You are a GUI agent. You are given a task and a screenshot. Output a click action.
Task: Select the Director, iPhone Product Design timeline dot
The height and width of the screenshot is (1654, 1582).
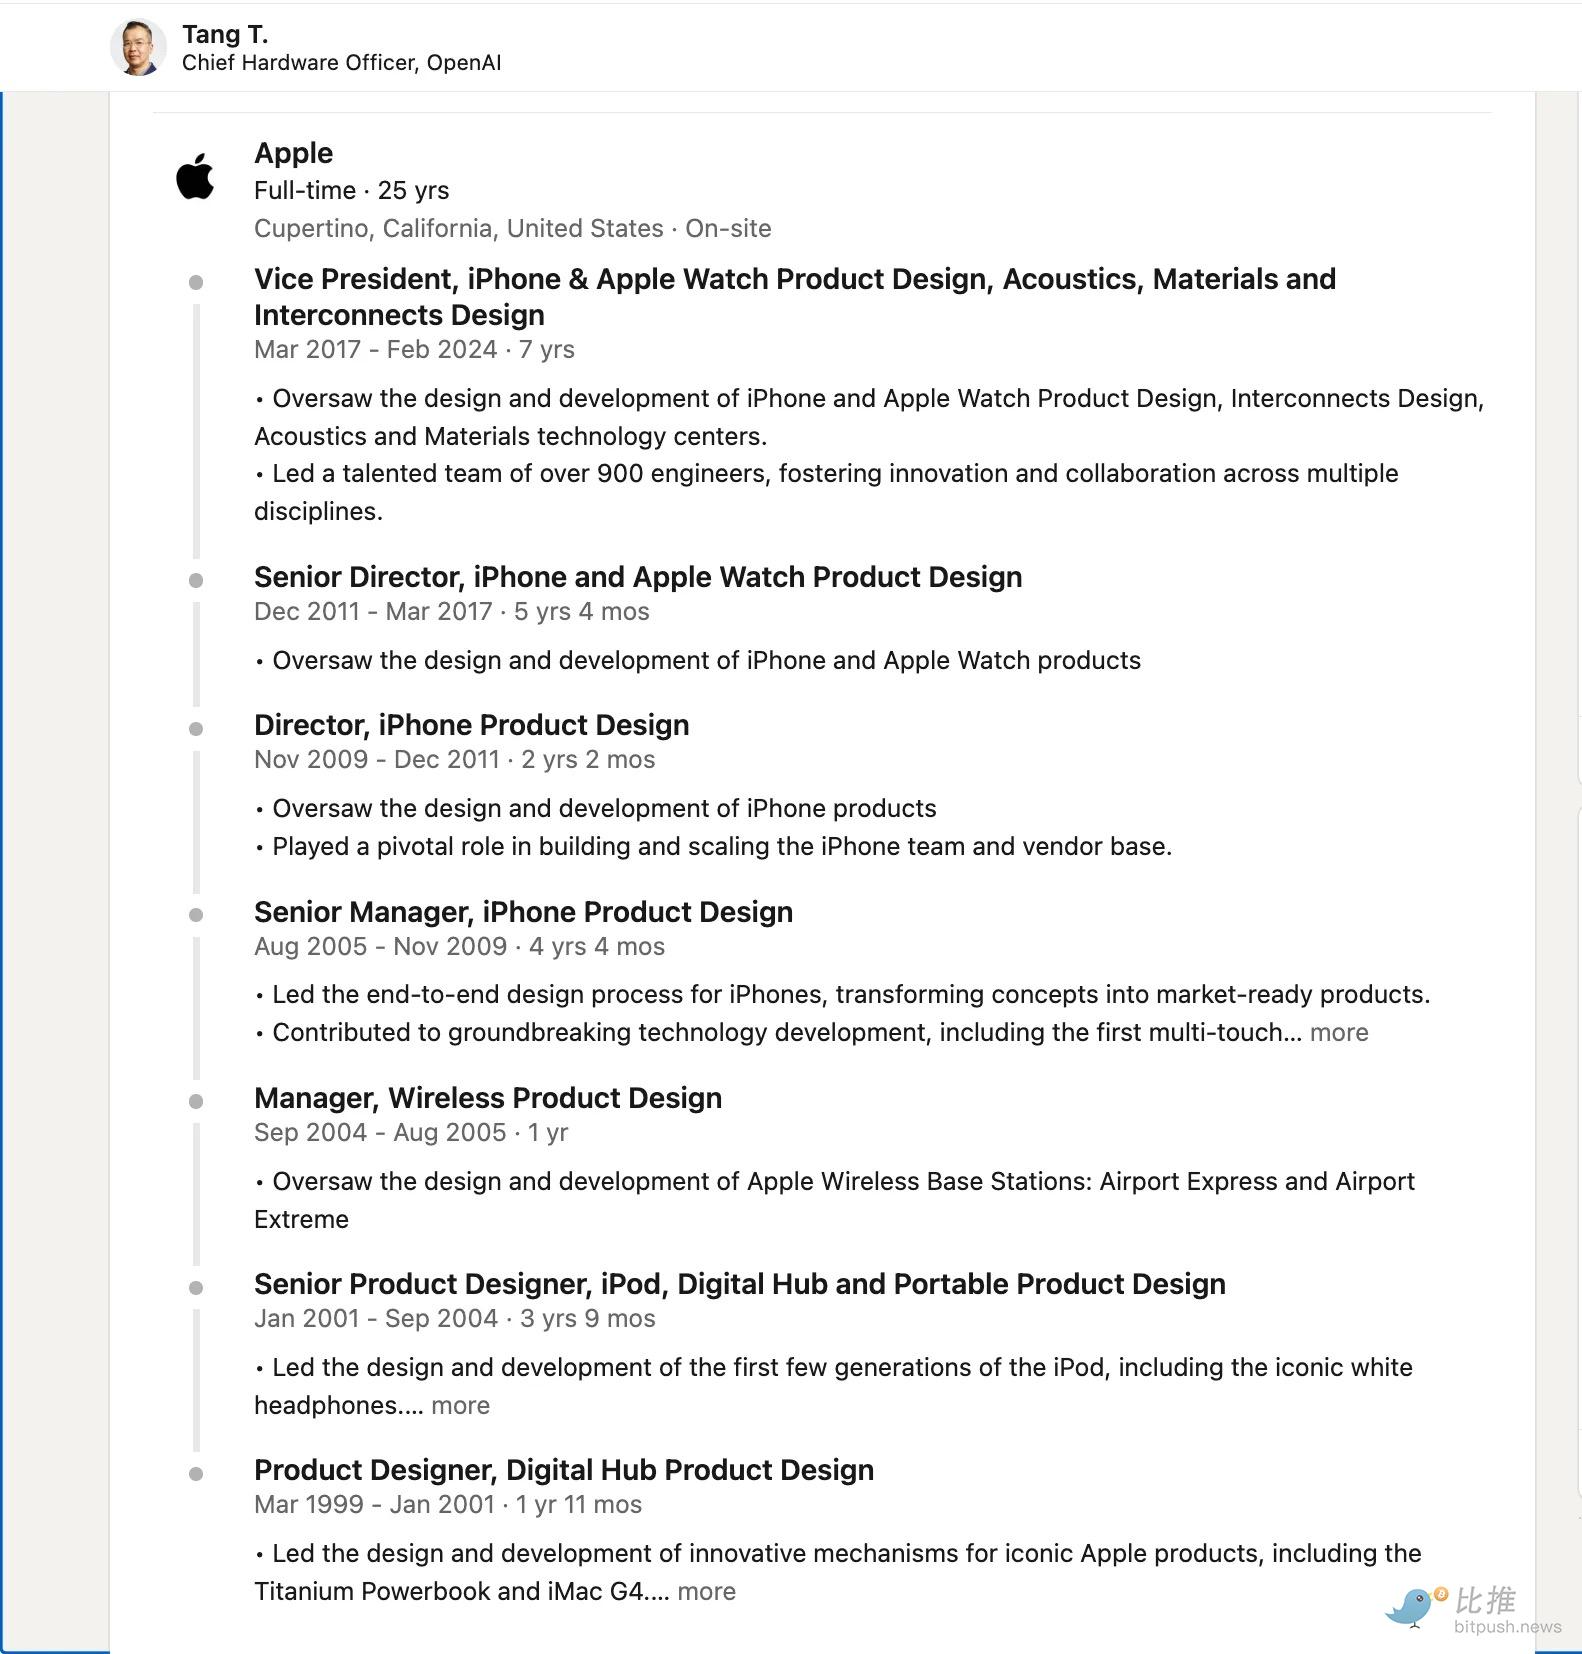(x=196, y=729)
